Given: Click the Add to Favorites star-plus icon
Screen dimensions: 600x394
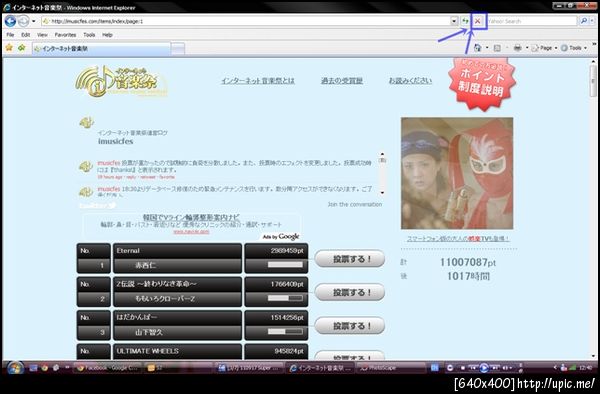Looking at the screenshot, I should coord(22,48).
